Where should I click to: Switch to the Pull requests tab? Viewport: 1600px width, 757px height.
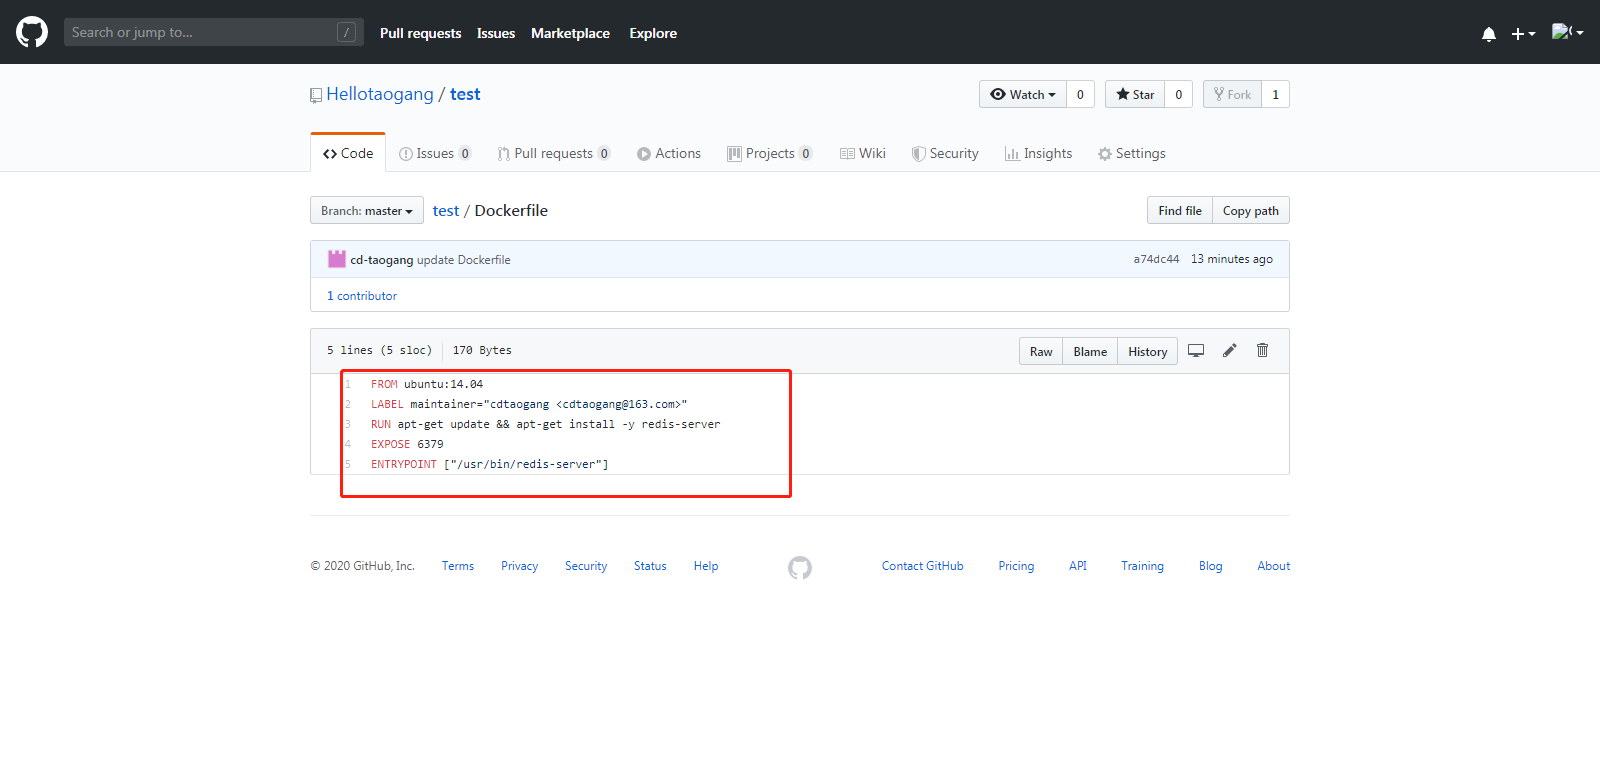(x=554, y=153)
